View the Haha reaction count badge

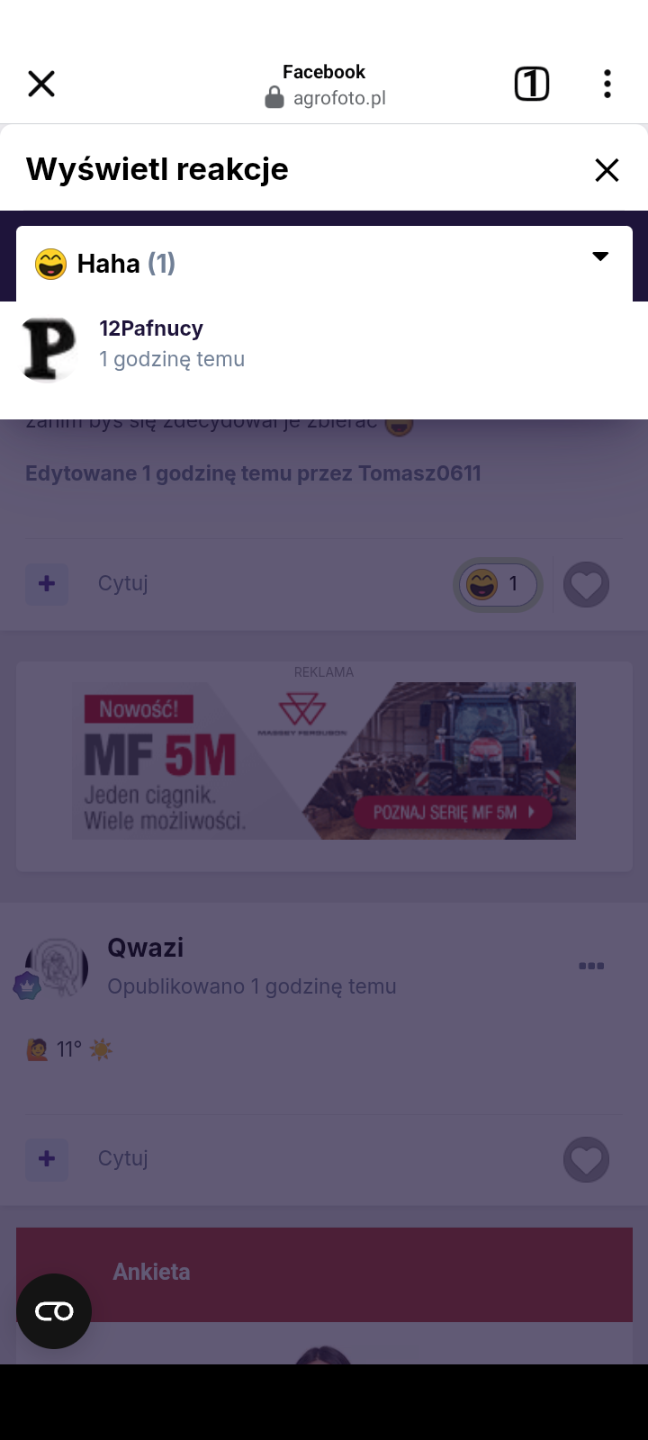pos(498,584)
